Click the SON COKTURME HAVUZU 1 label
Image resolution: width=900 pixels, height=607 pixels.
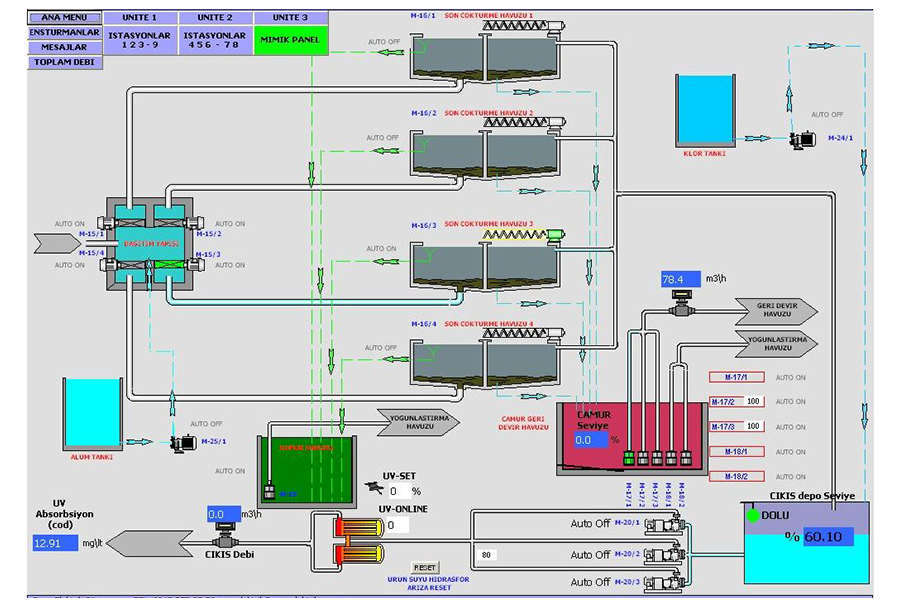[488, 16]
